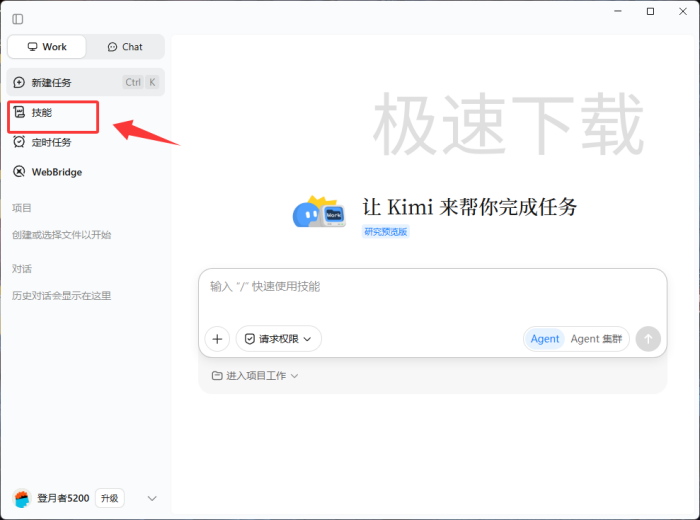
Task: Click the Kimi Work mascot logo
Action: tap(319, 212)
